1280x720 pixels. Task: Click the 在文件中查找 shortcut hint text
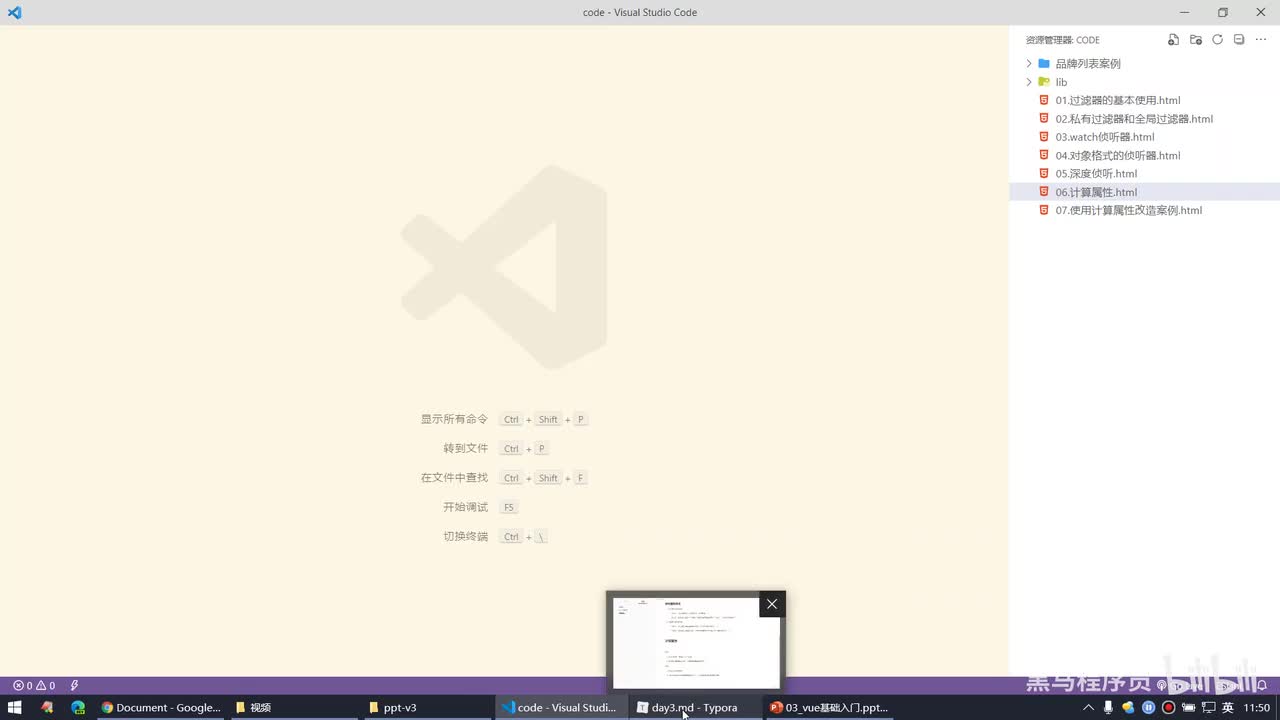coord(455,477)
